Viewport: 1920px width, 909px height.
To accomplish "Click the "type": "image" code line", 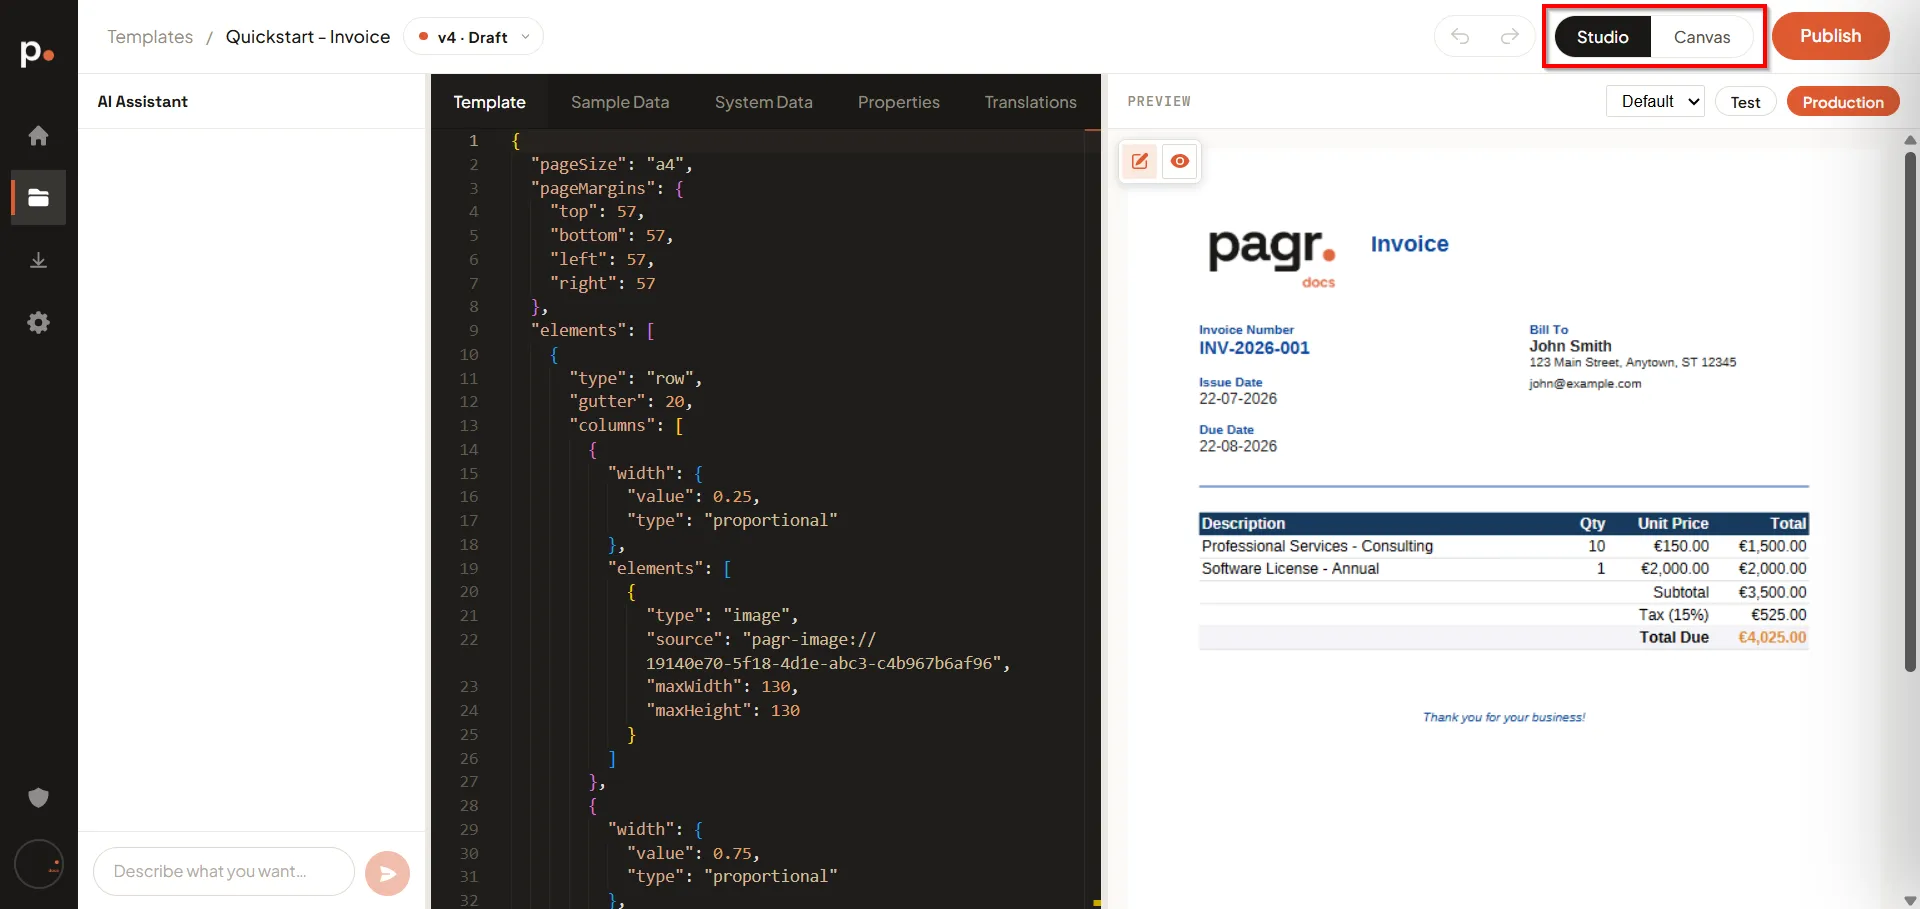I will (x=721, y=615).
